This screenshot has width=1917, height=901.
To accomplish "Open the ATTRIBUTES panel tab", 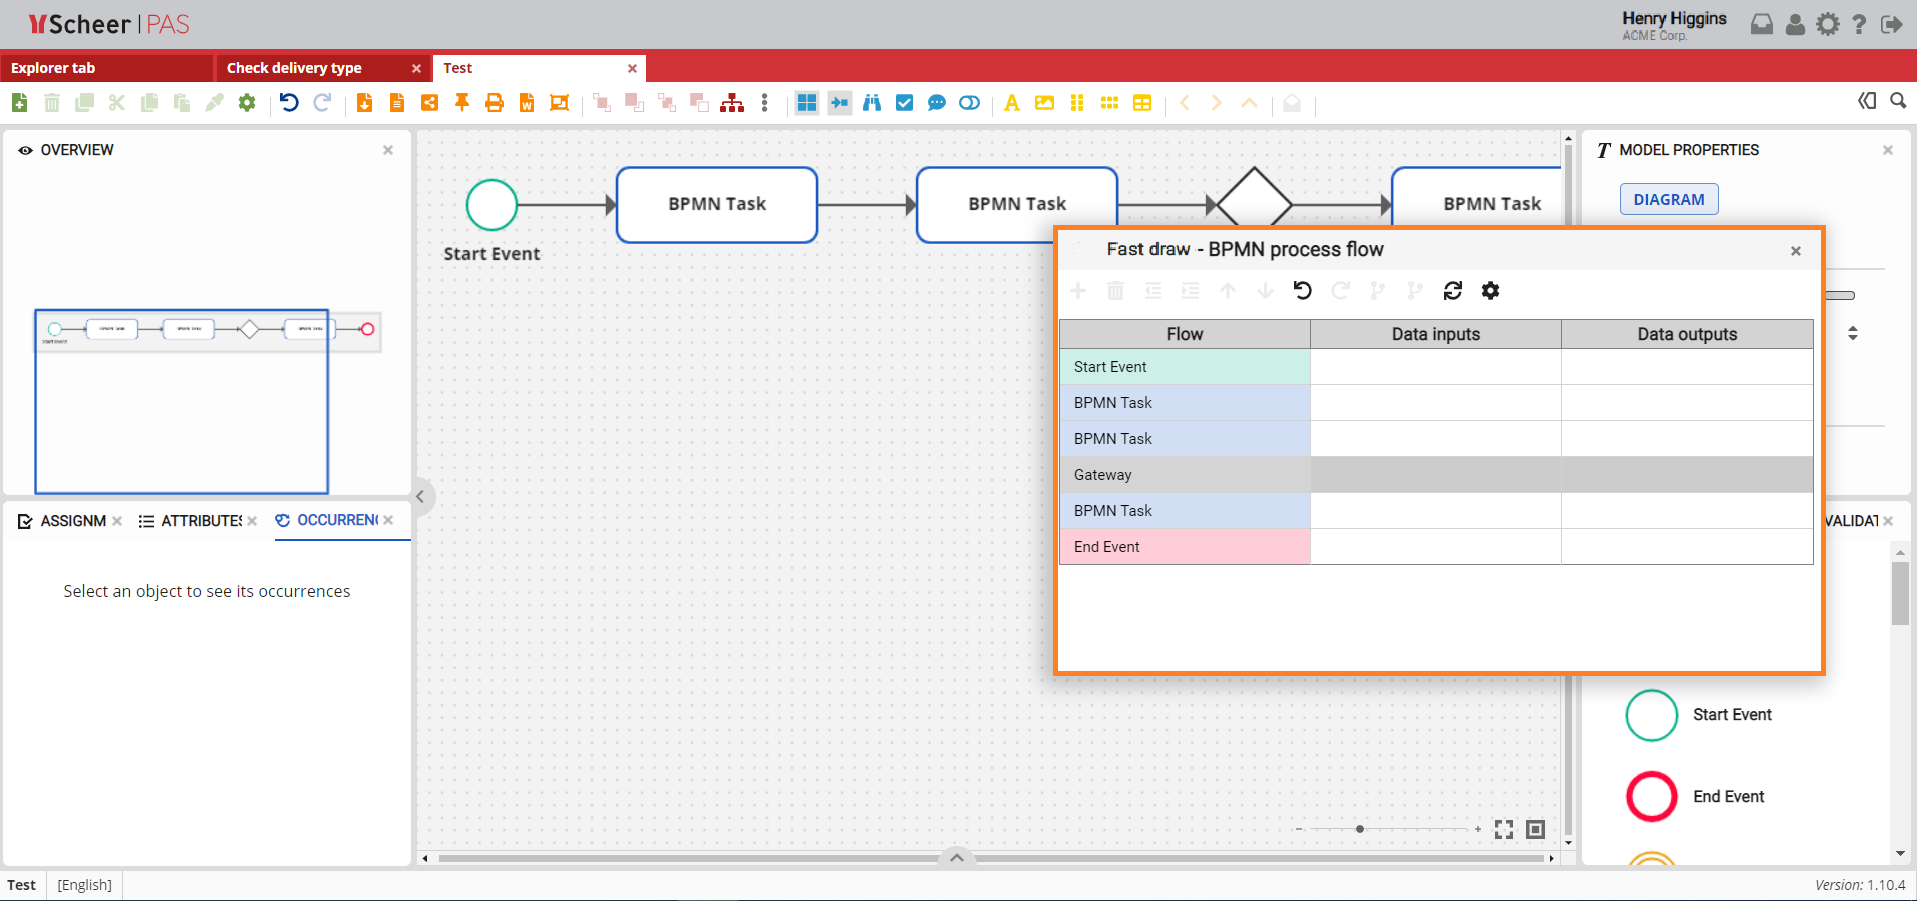I will click(200, 521).
